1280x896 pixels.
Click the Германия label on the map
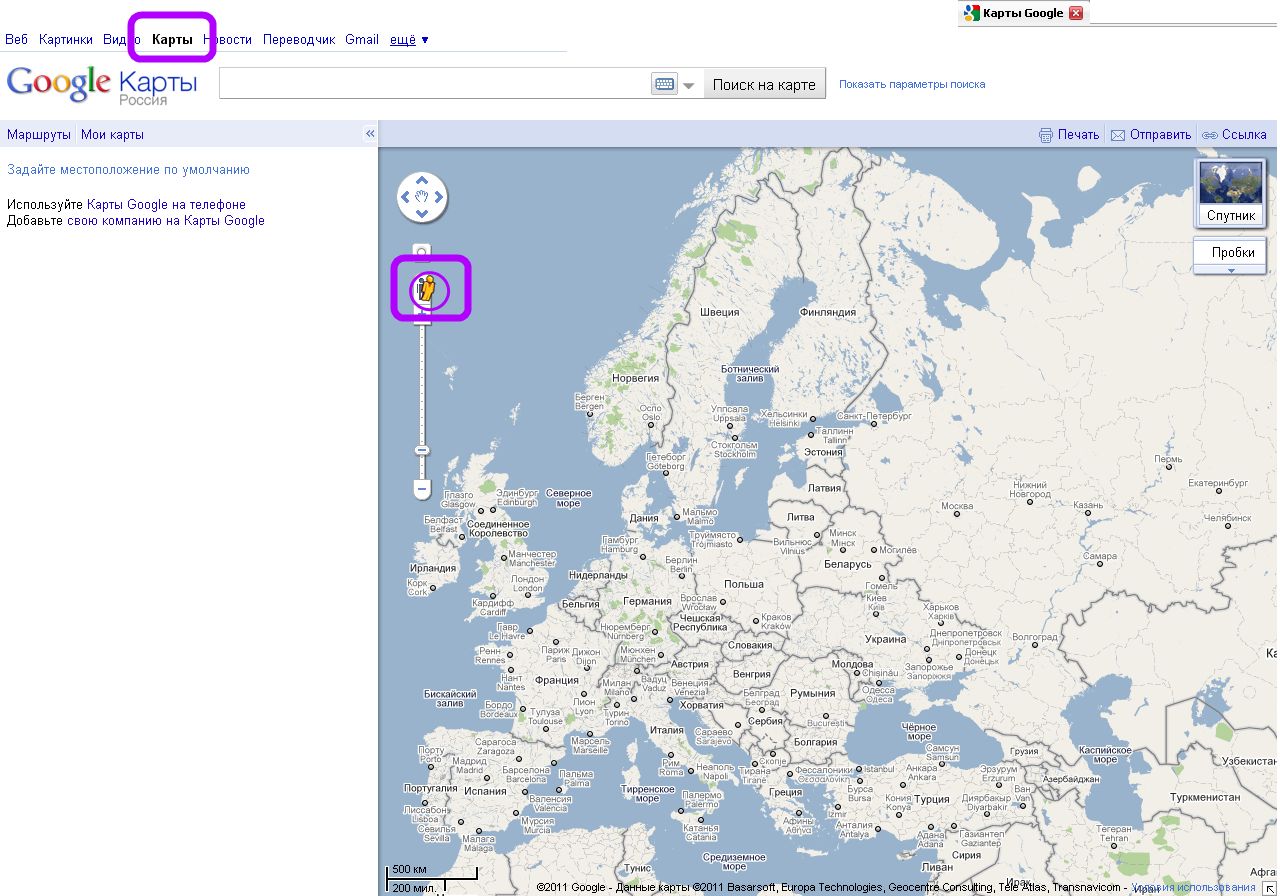point(647,602)
